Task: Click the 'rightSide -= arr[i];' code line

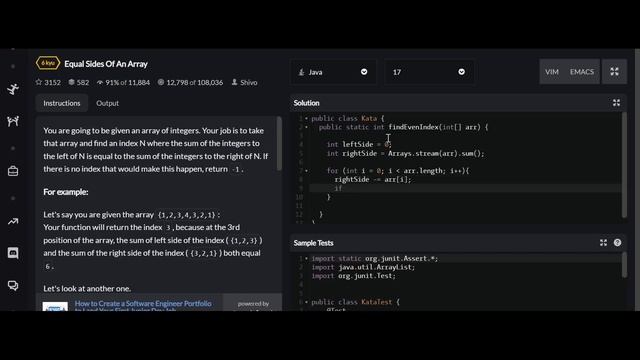Action: [373, 180]
